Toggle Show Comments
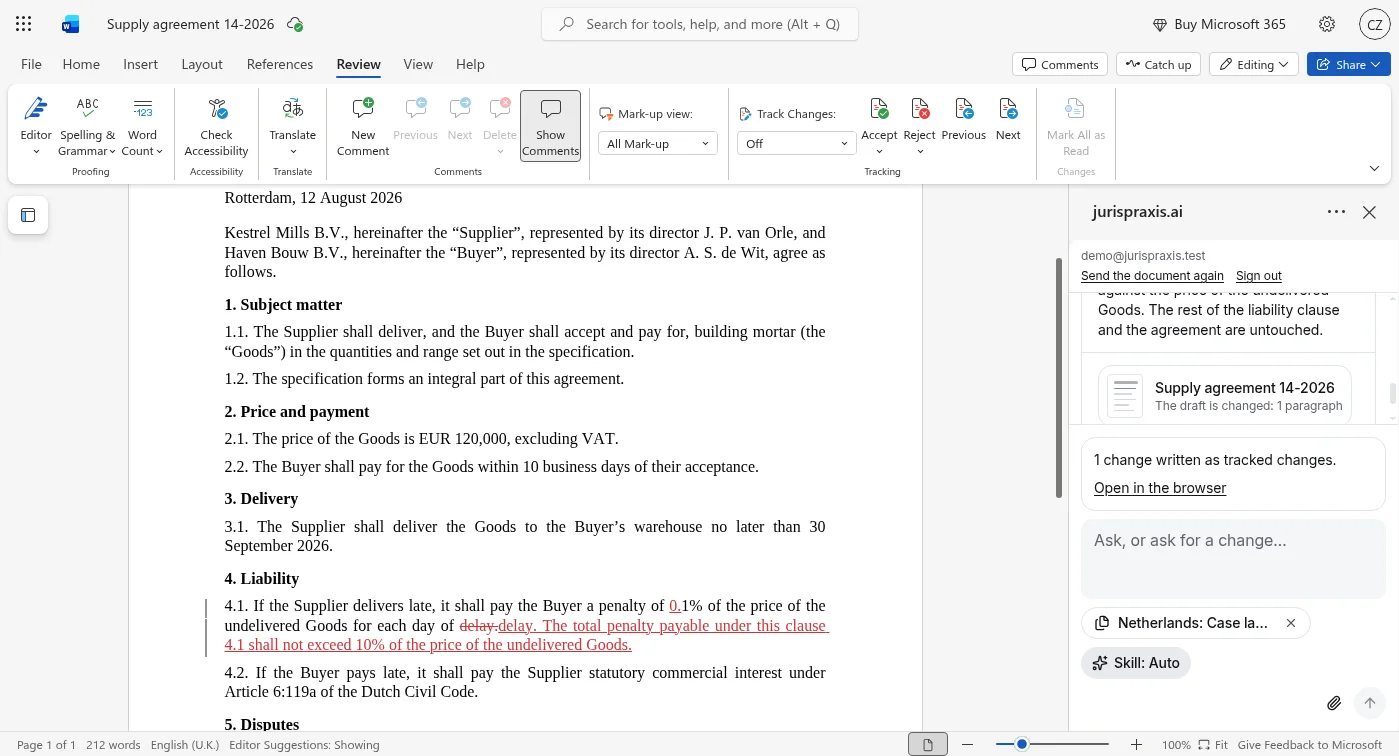This screenshot has height=756, width=1399. tap(550, 125)
